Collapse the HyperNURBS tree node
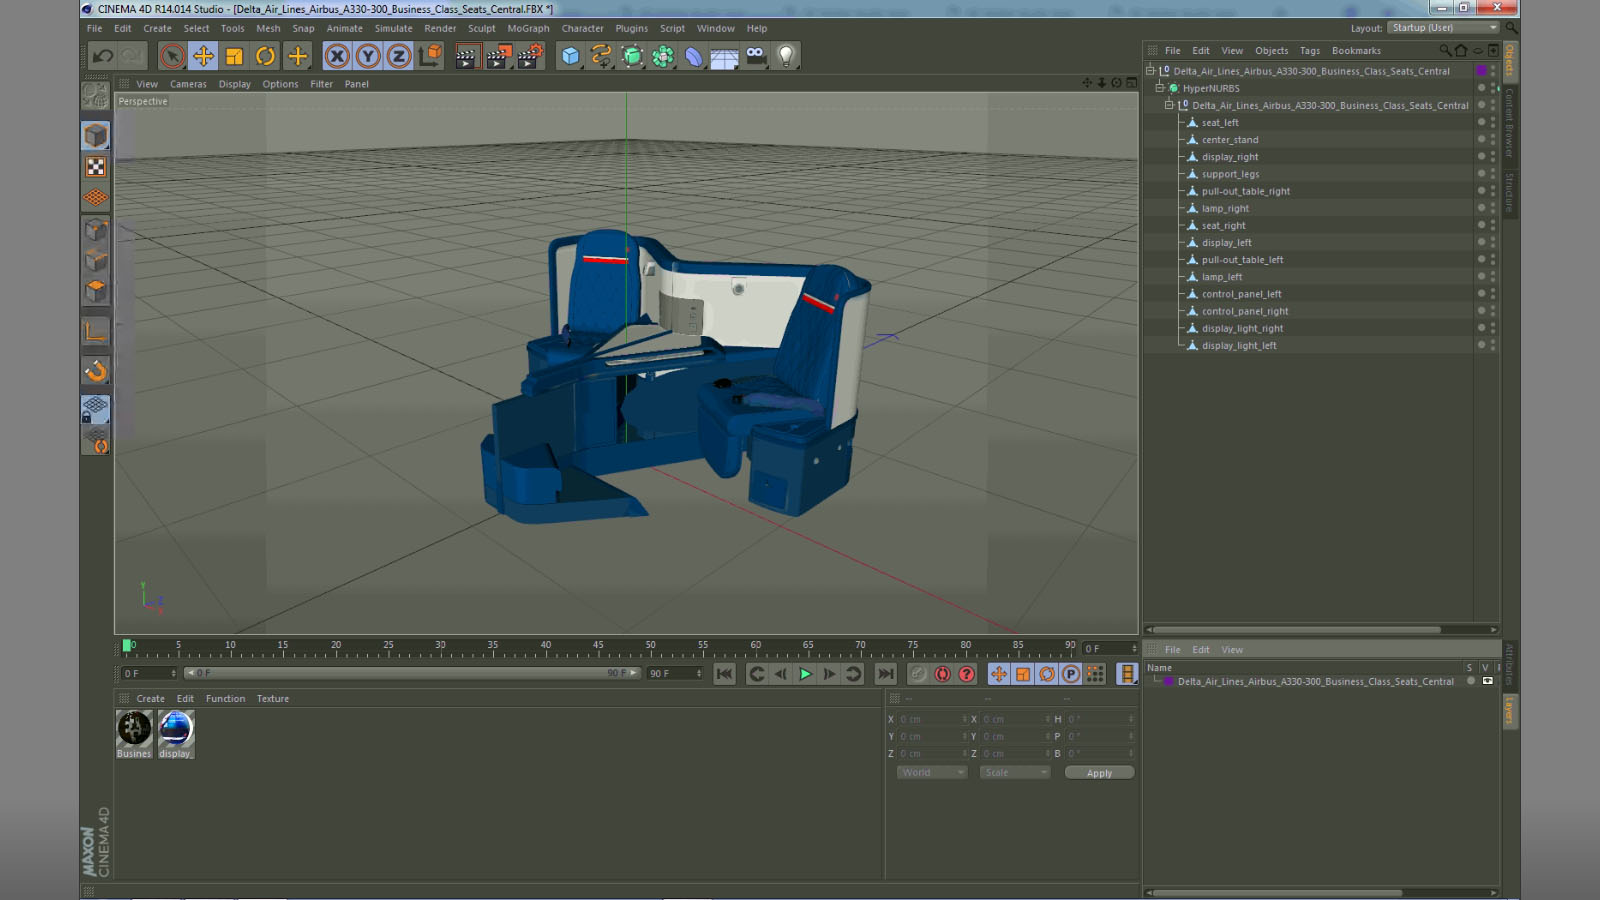This screenshot has height=900, width=1600. (1159, 88)
